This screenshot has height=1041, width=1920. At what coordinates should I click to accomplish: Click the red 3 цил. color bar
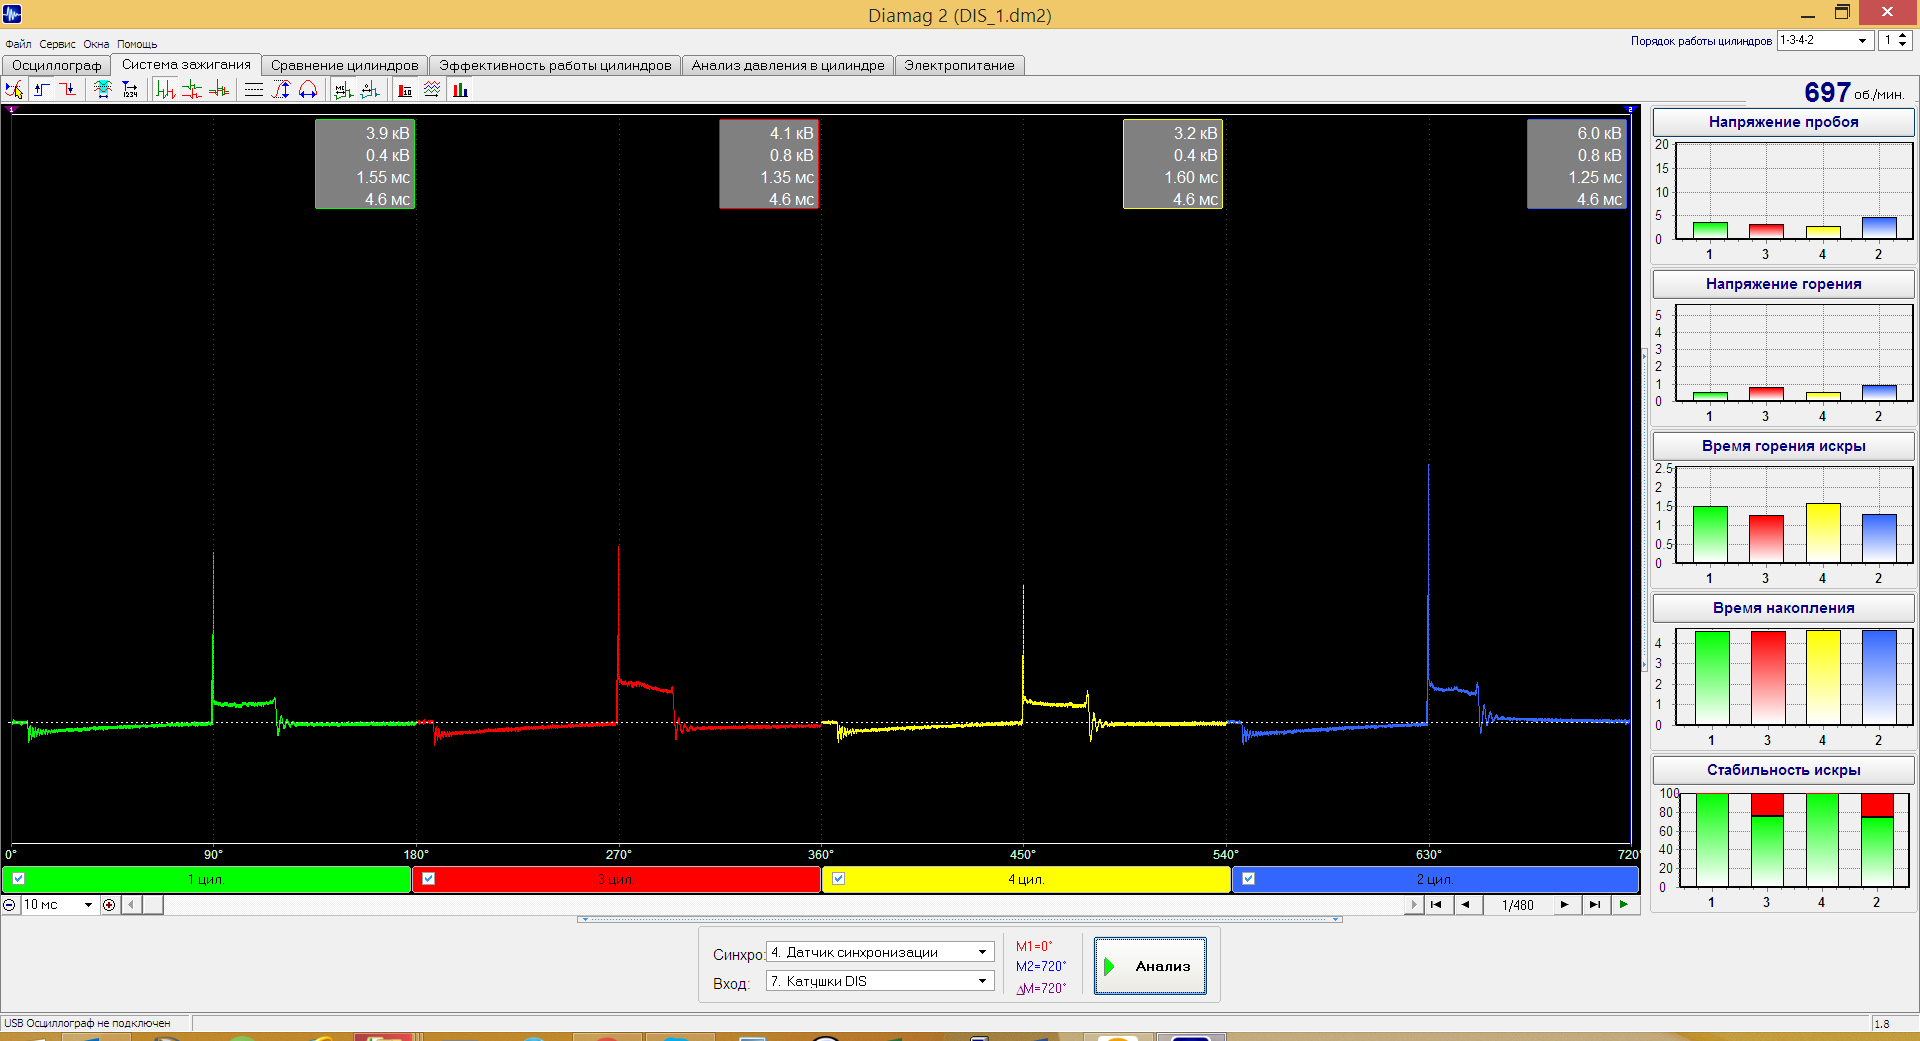point(616,879)
